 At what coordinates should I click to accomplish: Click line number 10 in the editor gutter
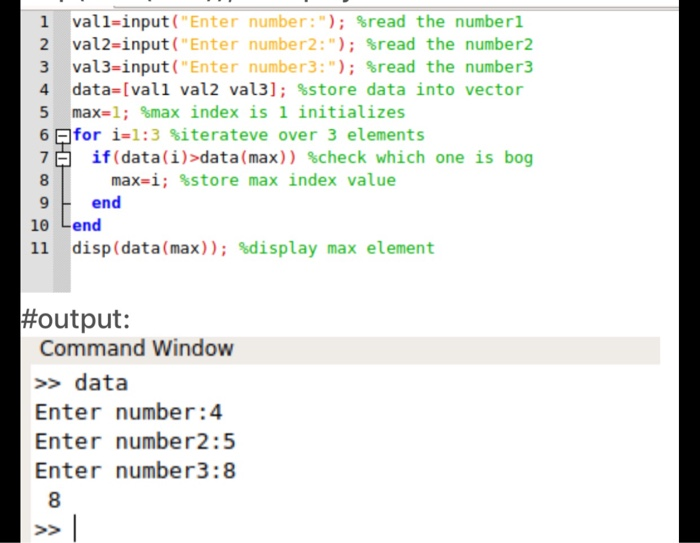click(40, 226)
